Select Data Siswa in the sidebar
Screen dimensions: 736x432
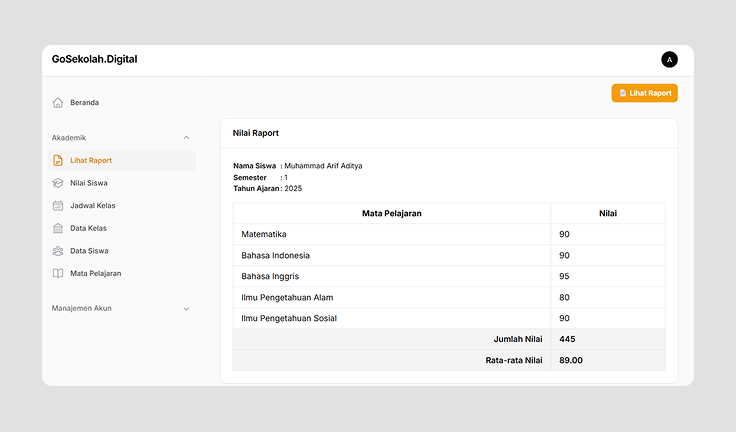pyautogui.click(x=89, y=251)
